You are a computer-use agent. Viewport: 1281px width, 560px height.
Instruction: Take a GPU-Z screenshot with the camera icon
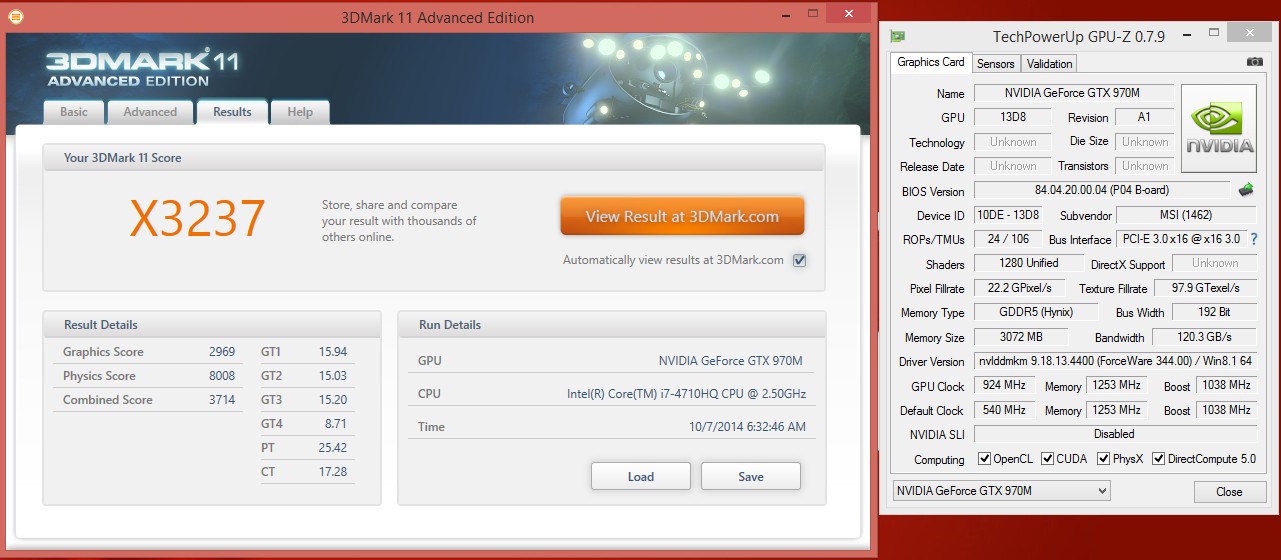tap(1255, 62)
